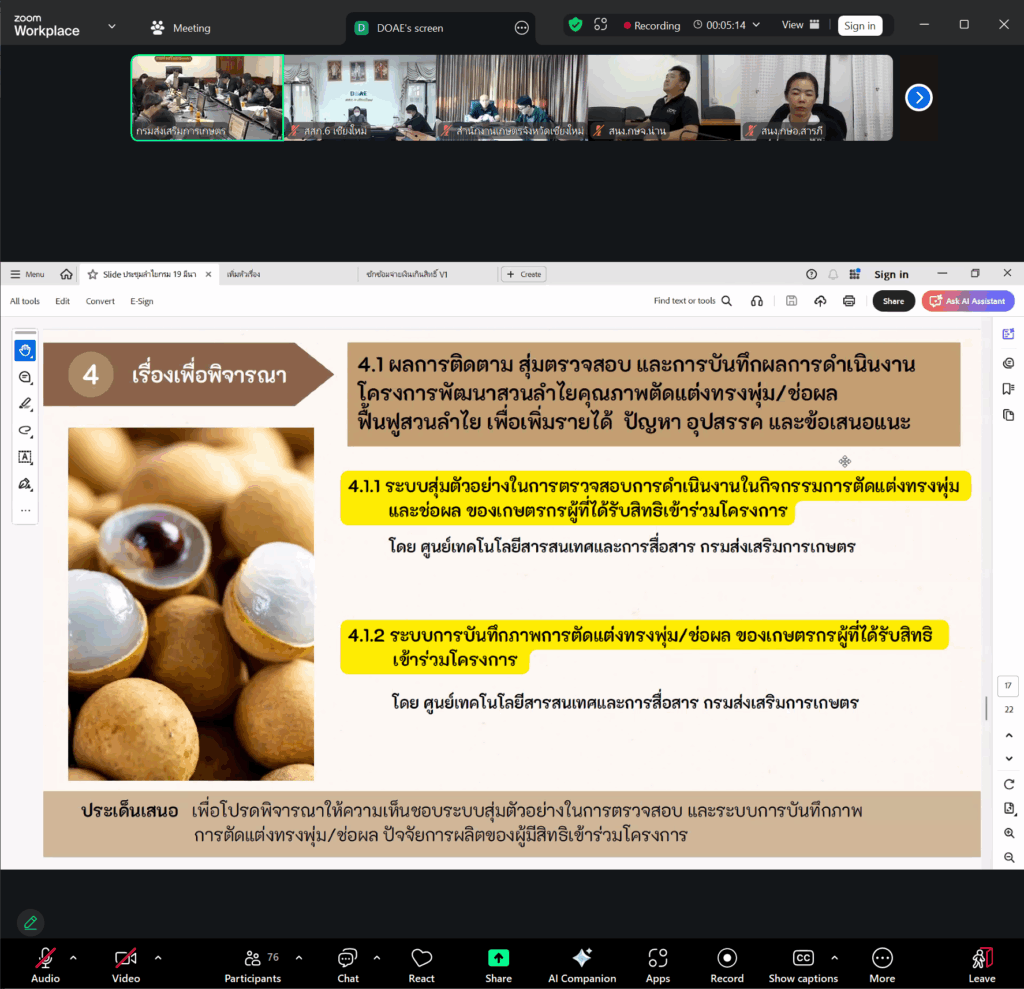Open the View layout dropdown
Image resolution: width=1024 pixels, height=989 pixels.
coord(799,25)
